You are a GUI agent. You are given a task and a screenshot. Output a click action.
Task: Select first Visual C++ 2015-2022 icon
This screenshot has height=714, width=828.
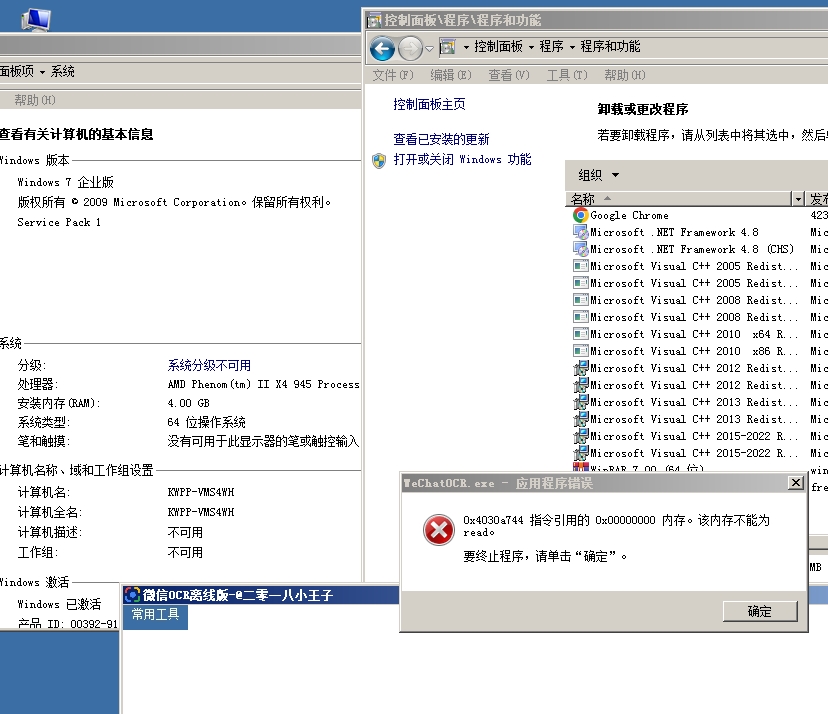(x=580, y=436)
